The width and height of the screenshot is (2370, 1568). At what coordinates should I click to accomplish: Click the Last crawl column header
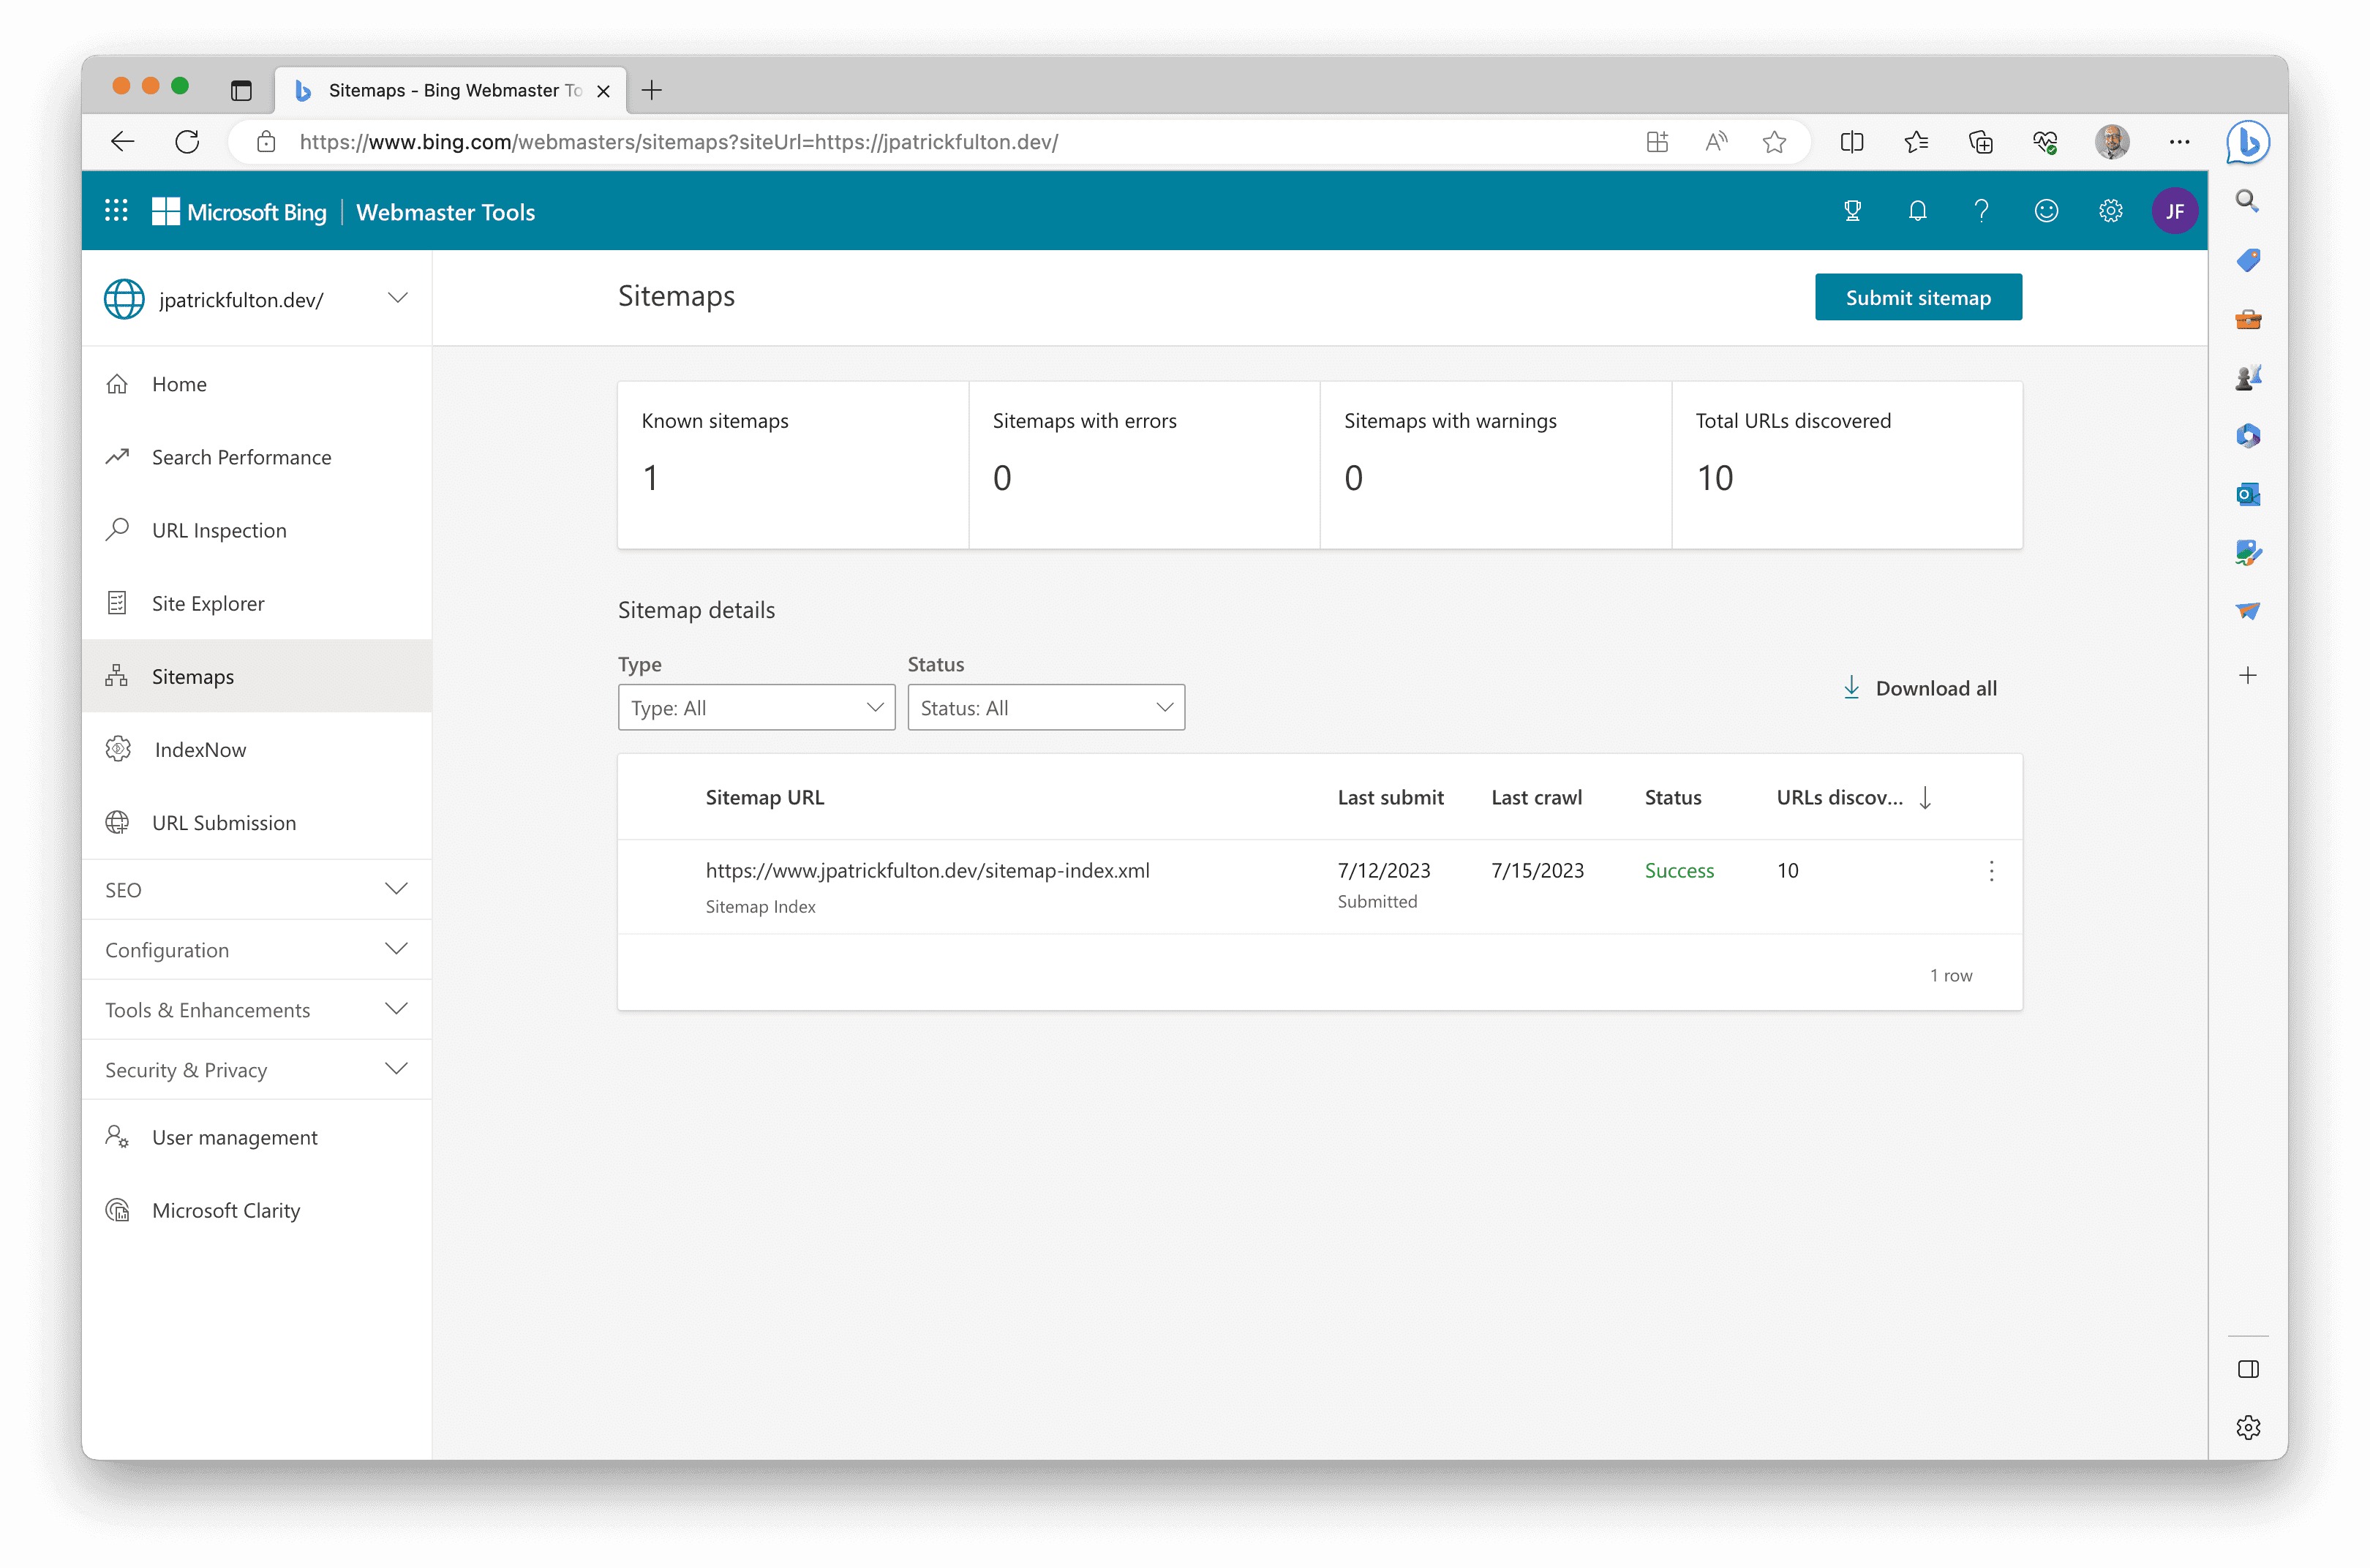pos(1536,797)
